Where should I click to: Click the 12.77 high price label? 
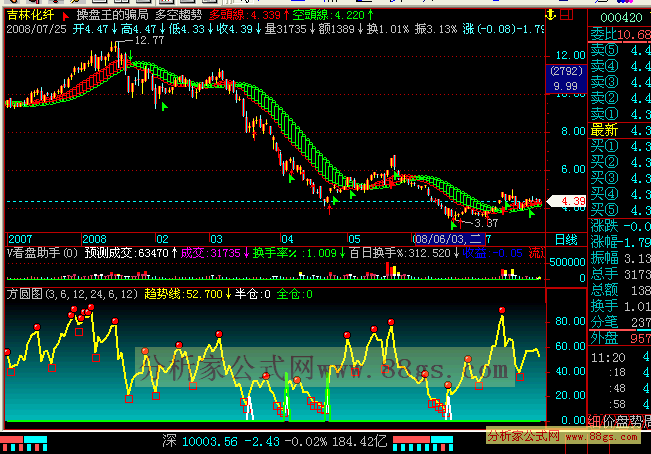pos(149,40)
